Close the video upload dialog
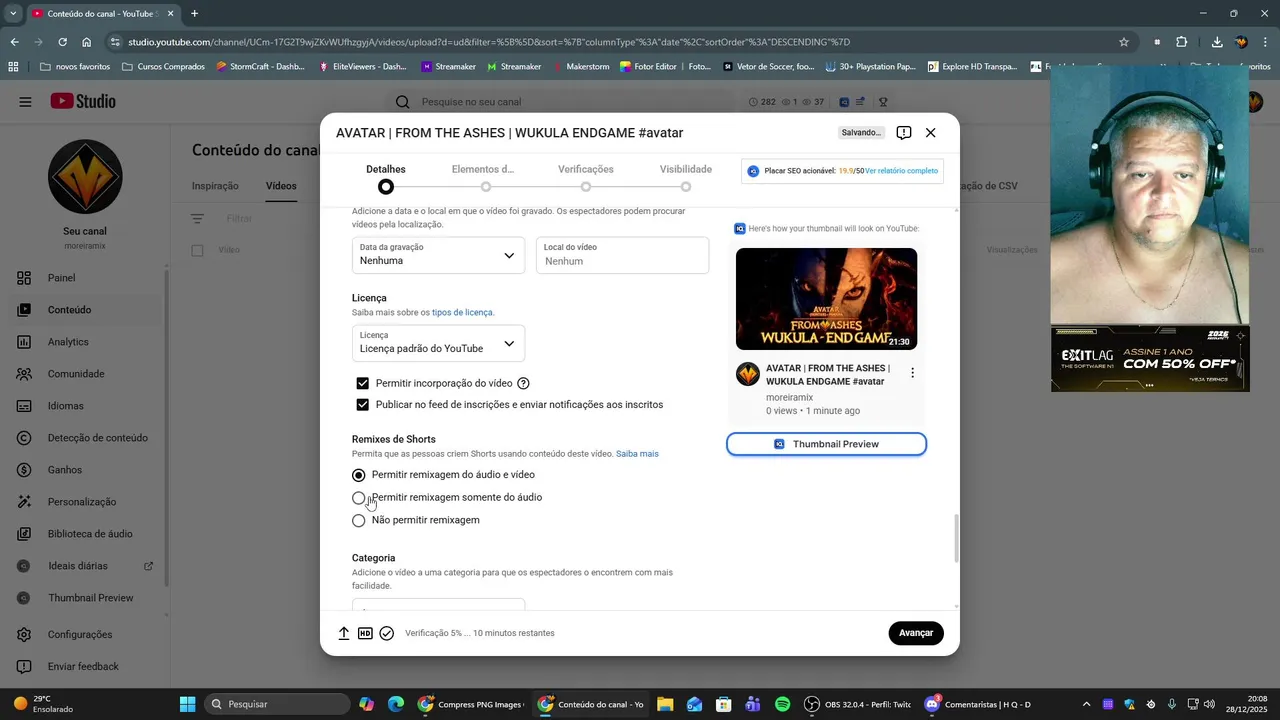 [931, 133]
